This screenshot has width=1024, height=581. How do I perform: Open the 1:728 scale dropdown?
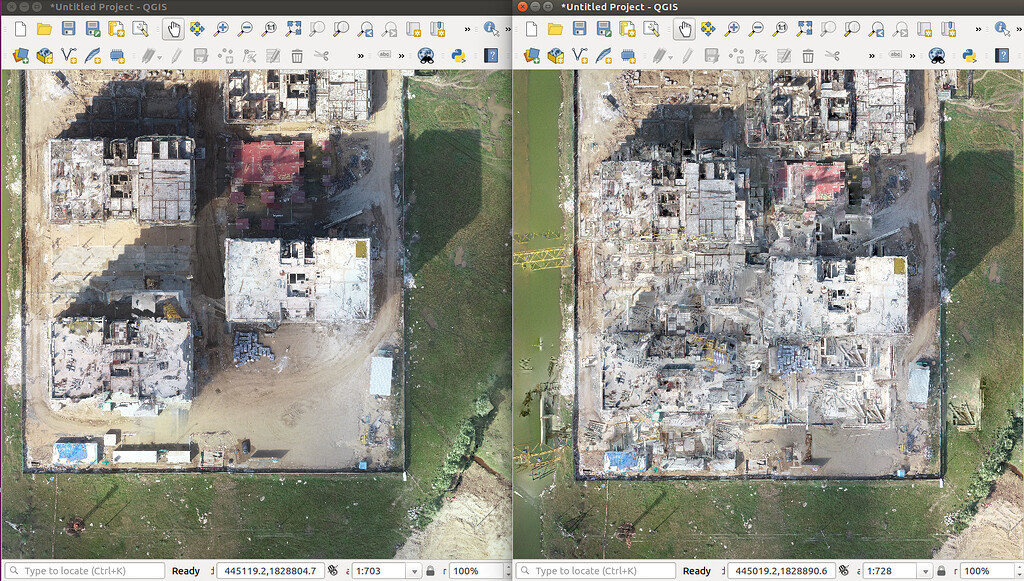(925, 571)
